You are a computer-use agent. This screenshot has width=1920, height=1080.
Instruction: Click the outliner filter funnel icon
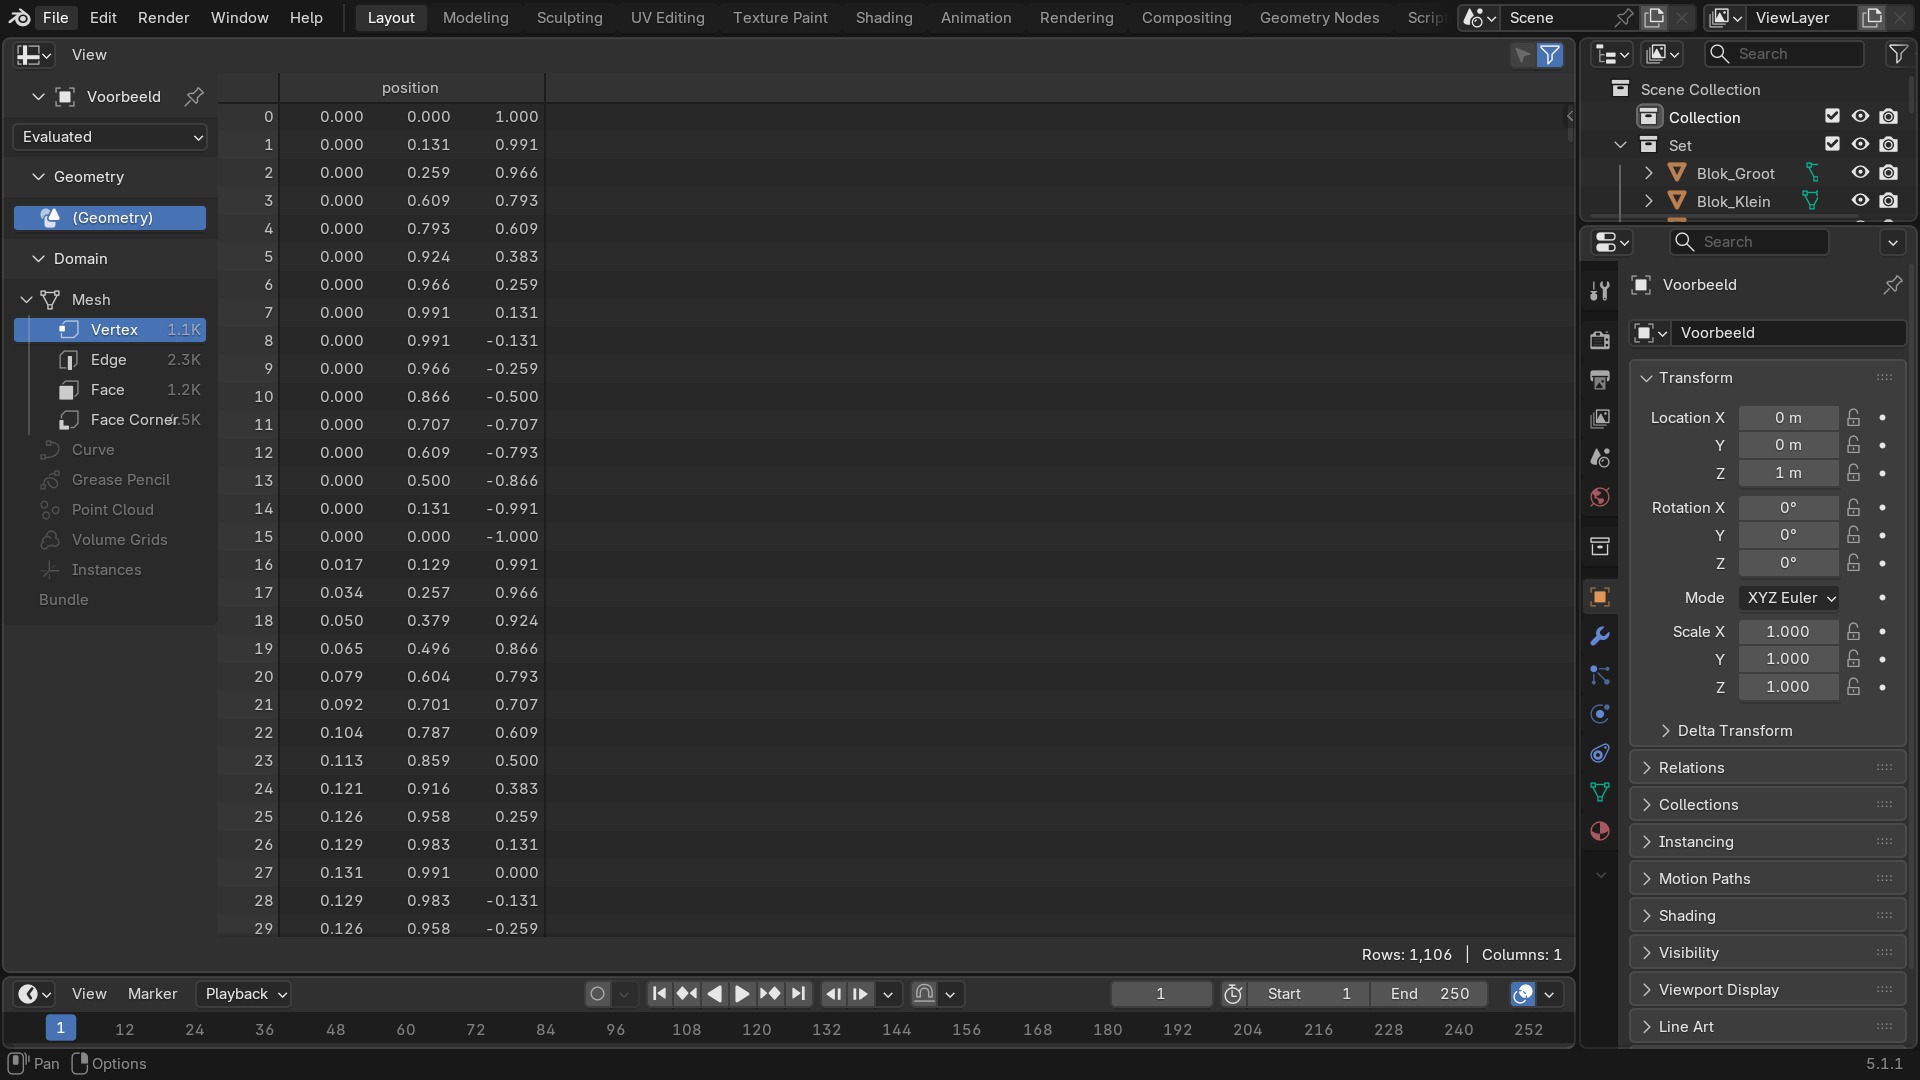[x=1897, y=54]
